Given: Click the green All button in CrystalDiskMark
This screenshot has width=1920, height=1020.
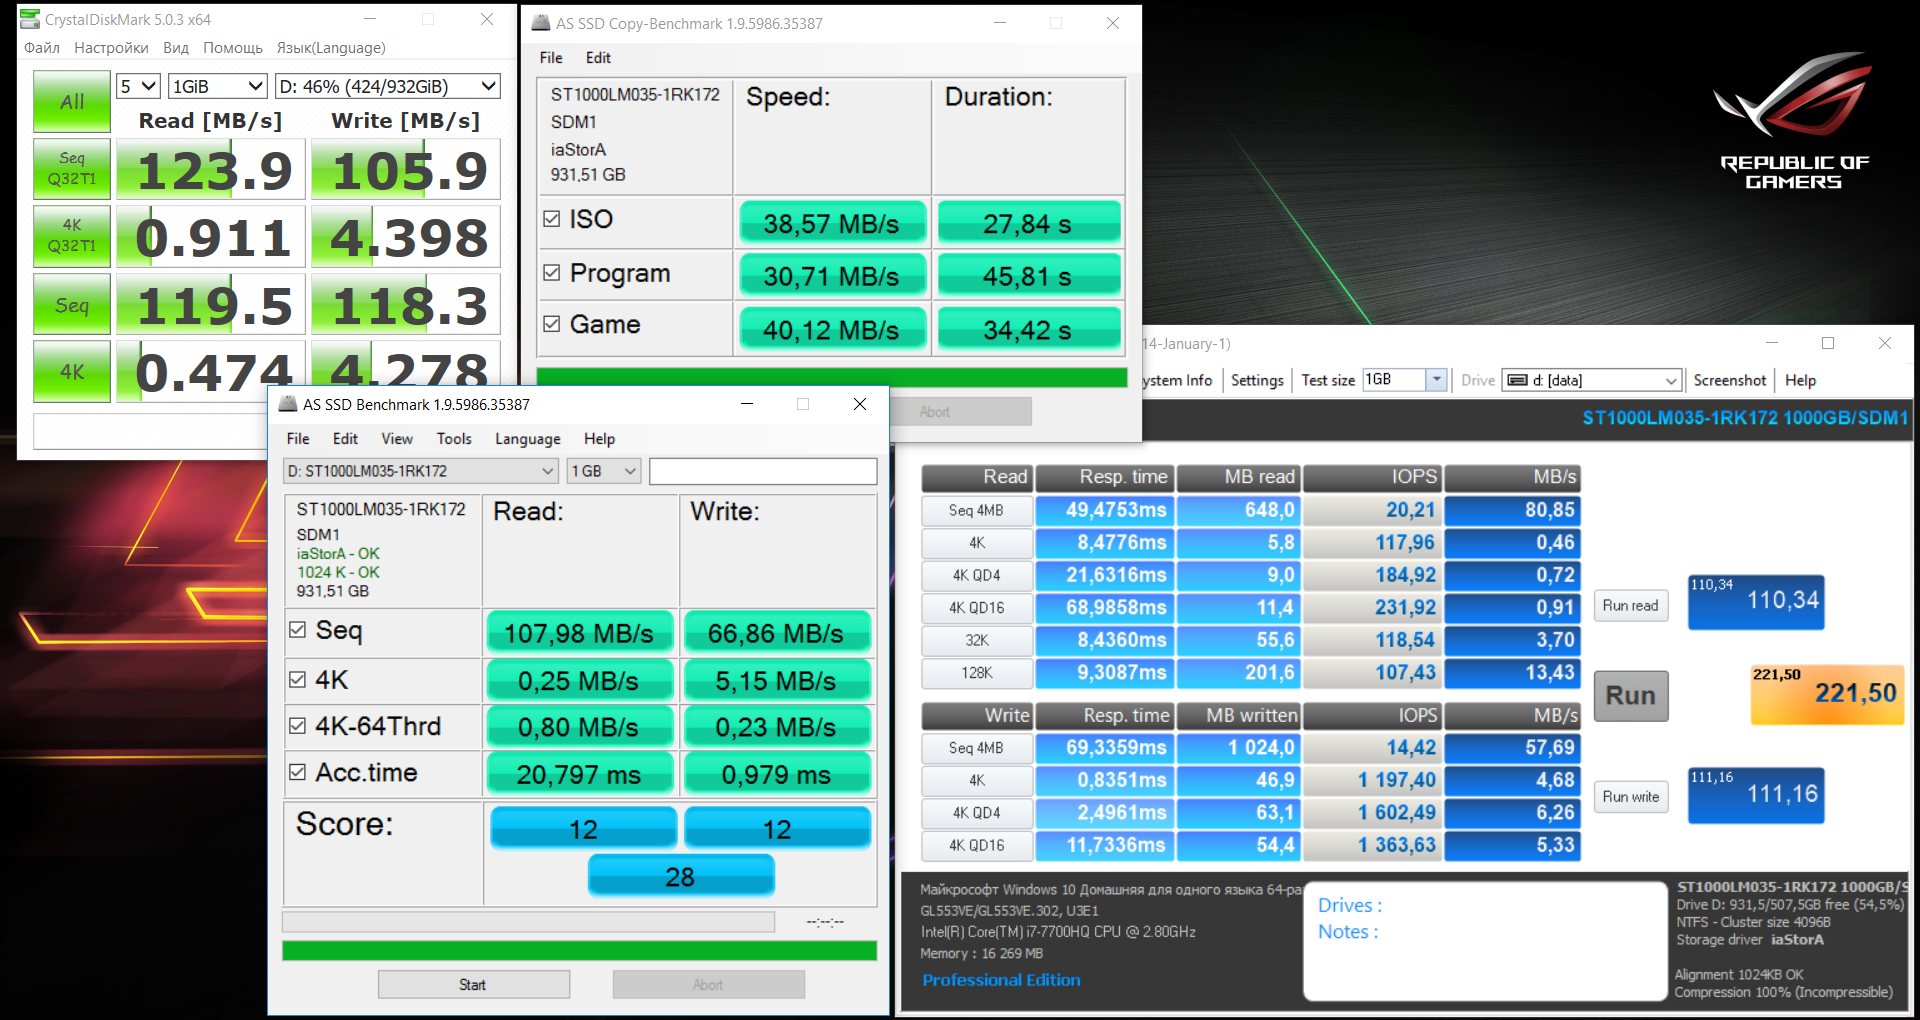Looking at the screenshot, I should (72, 101).
